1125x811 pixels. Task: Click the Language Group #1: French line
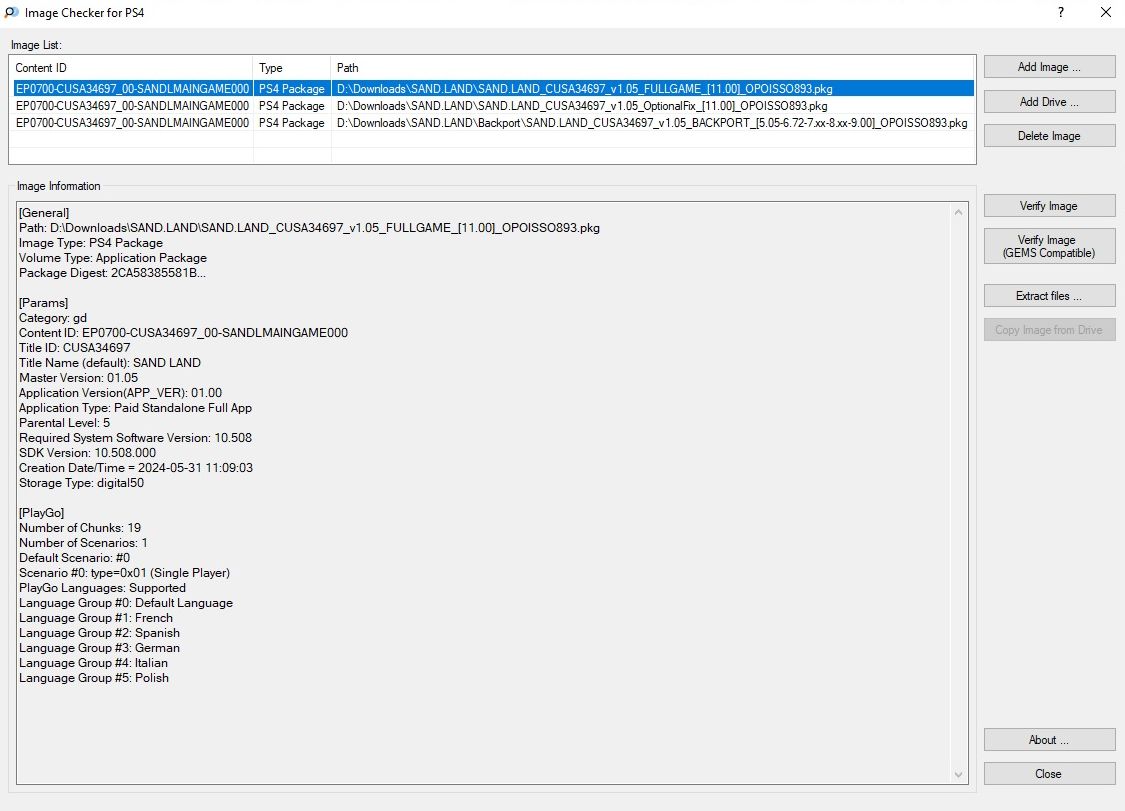(96, 618)
